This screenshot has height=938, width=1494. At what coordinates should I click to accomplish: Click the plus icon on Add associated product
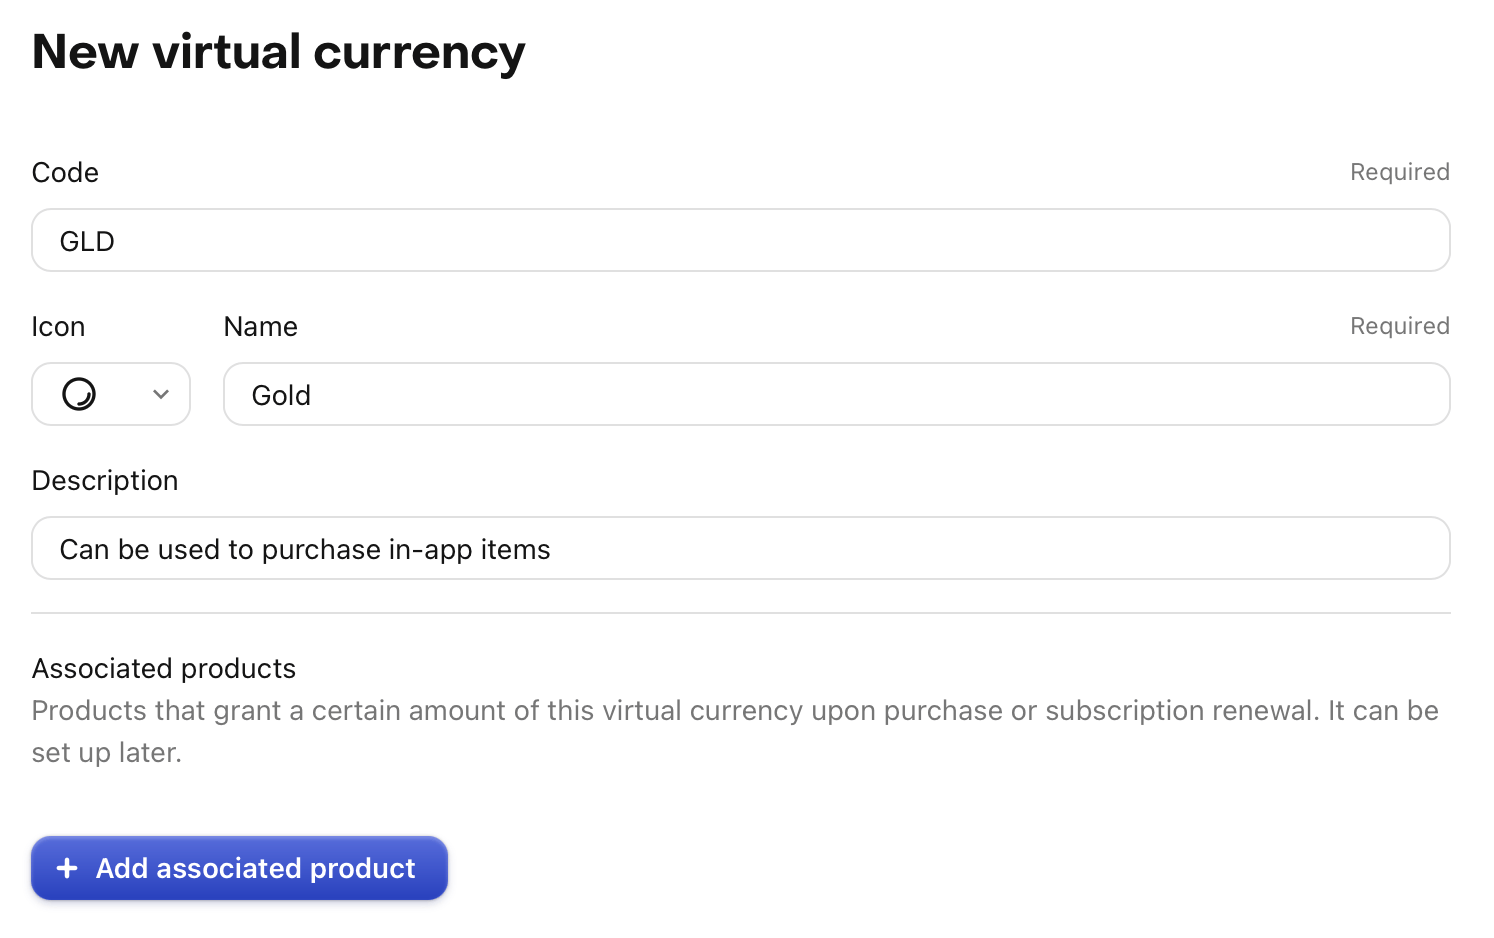[67, 868]
